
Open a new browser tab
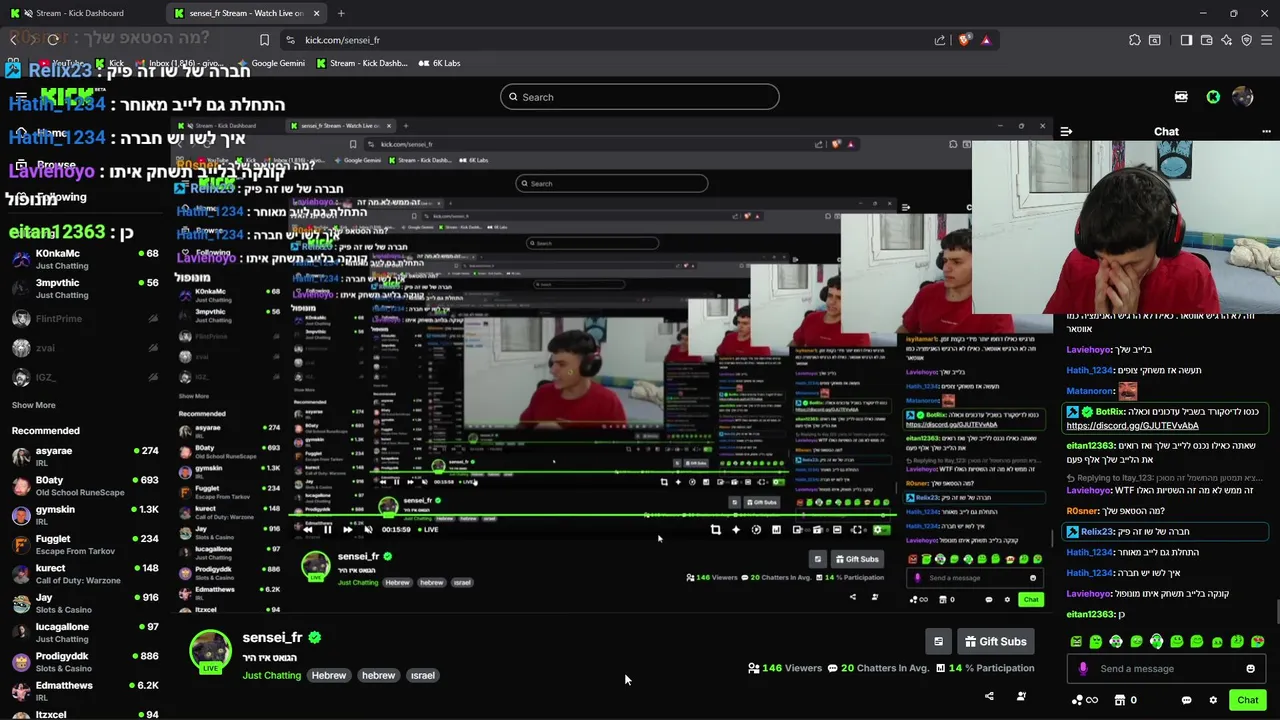tap(341, 13)
